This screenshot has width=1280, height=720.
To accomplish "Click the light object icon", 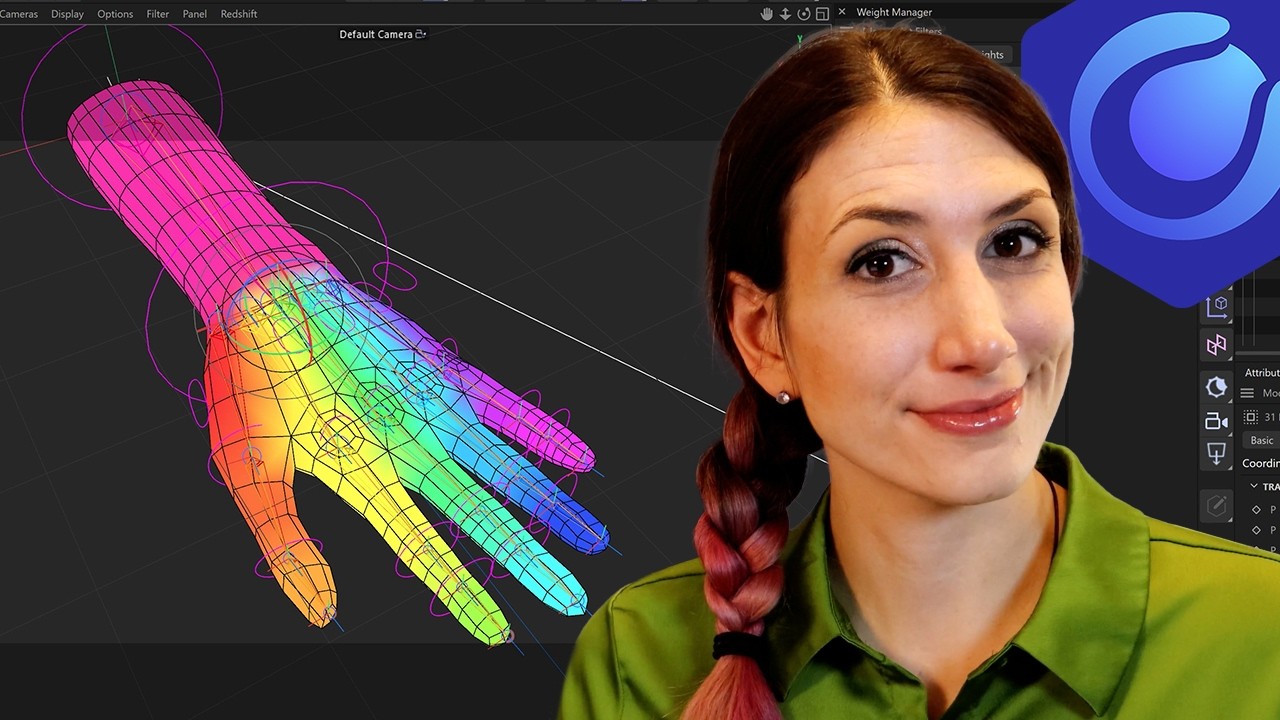I will 1217,387.
